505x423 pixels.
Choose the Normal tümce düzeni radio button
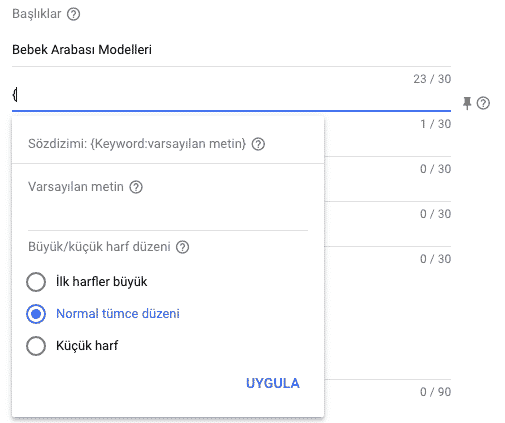coord(36,314)
